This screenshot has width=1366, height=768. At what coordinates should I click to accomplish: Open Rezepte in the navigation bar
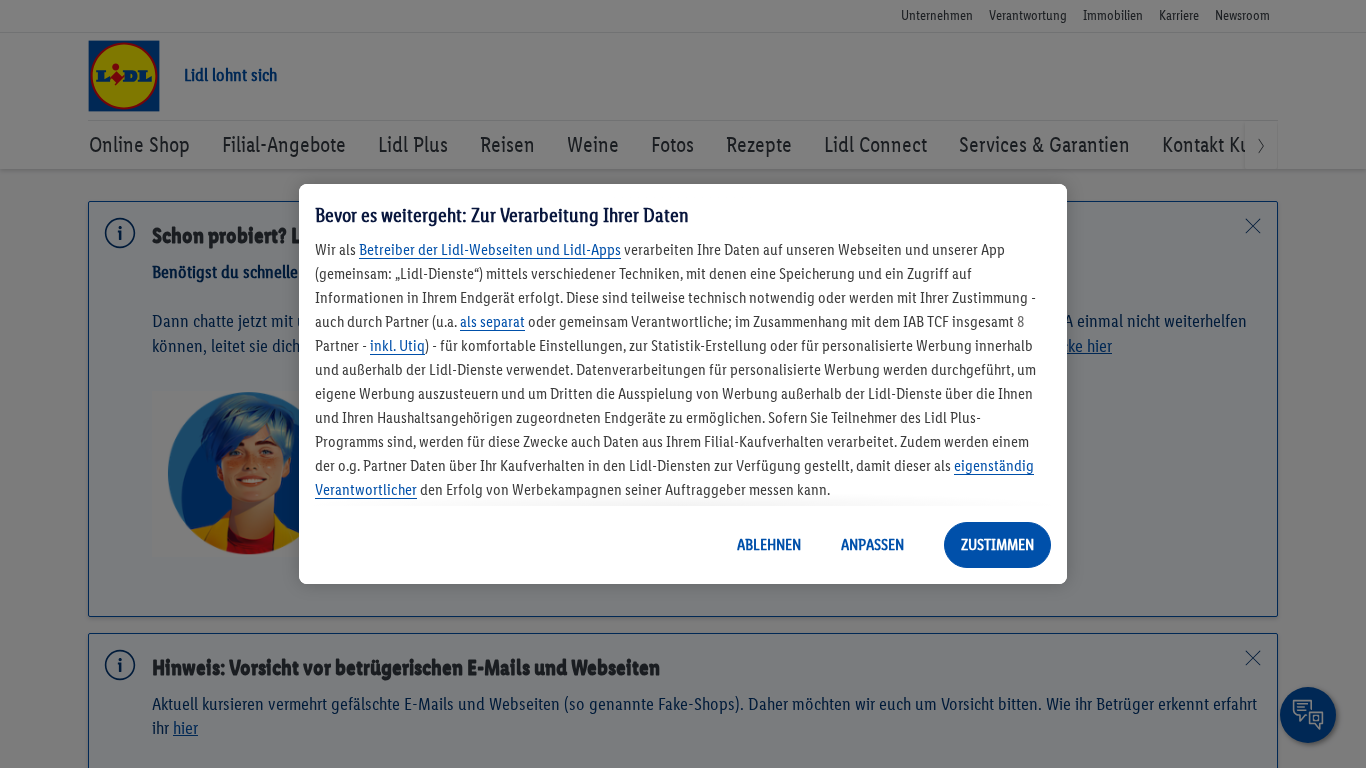(759, 146)
